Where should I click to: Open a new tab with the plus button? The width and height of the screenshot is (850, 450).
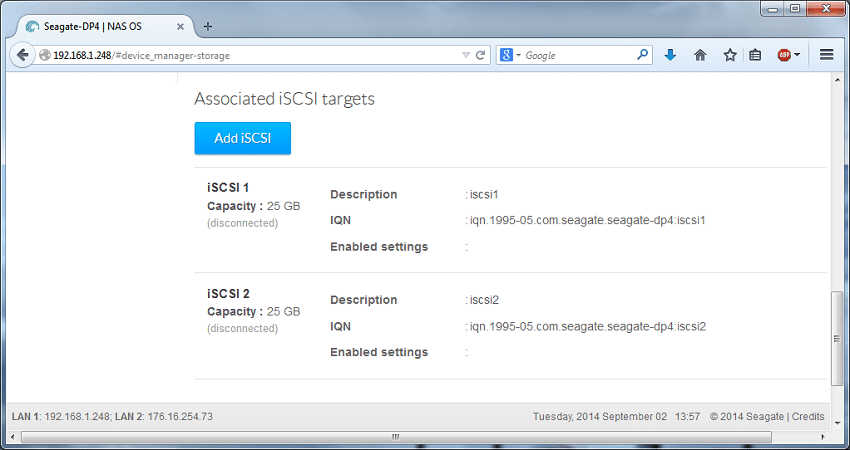(x=208, y=27)
